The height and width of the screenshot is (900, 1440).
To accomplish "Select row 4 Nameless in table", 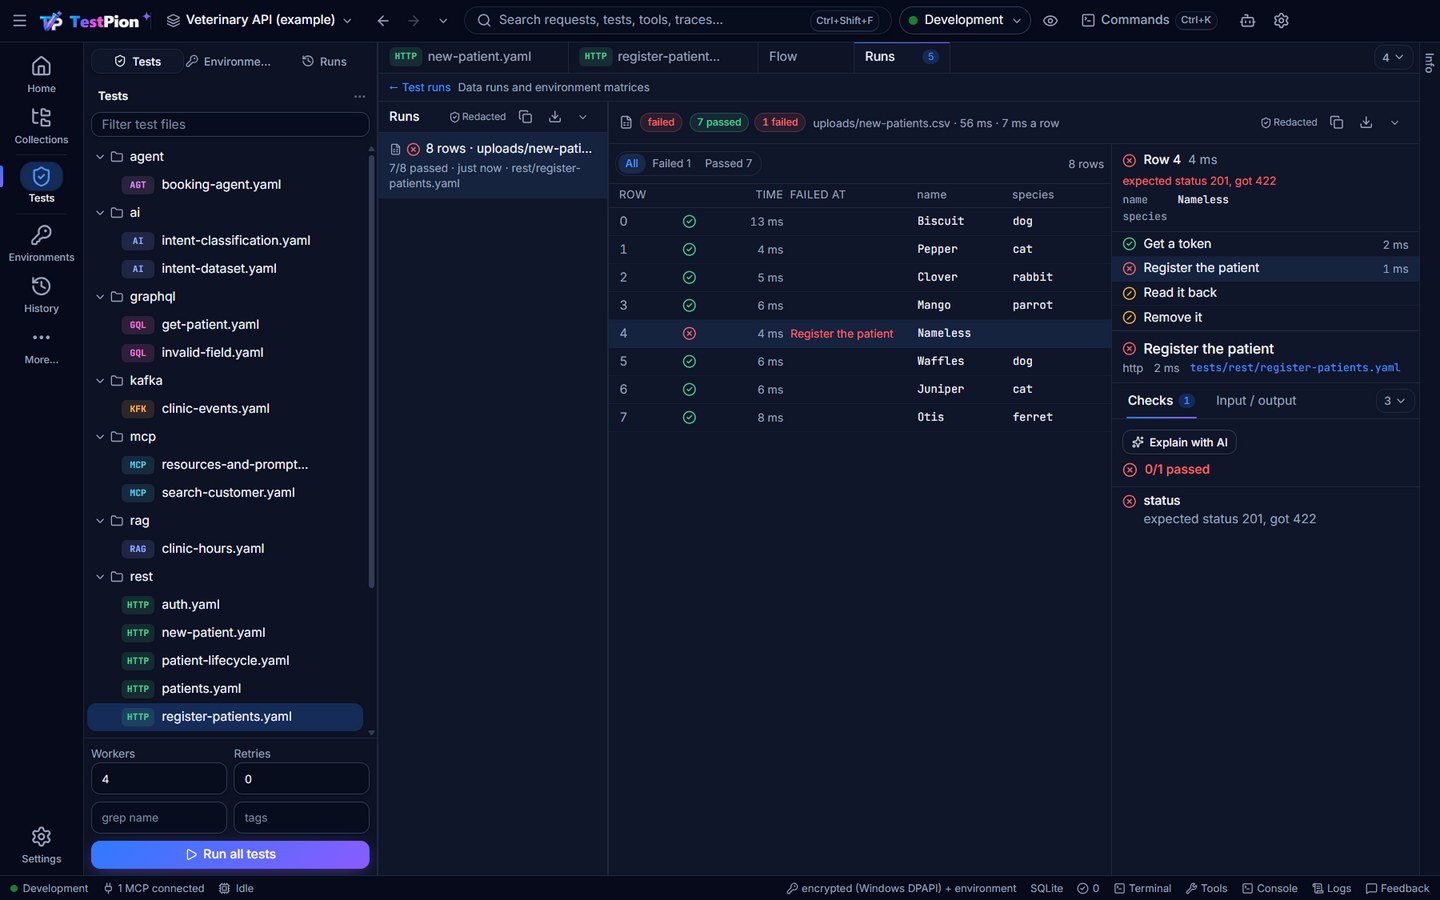I will coord(859,334).
